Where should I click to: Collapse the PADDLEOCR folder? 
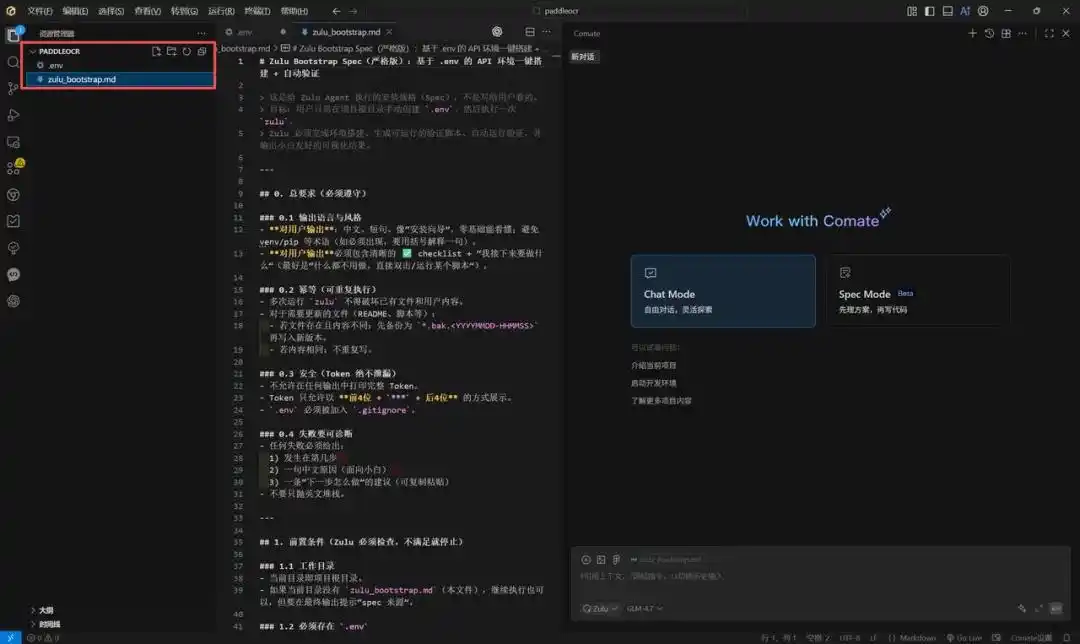[x=32, y=52]
